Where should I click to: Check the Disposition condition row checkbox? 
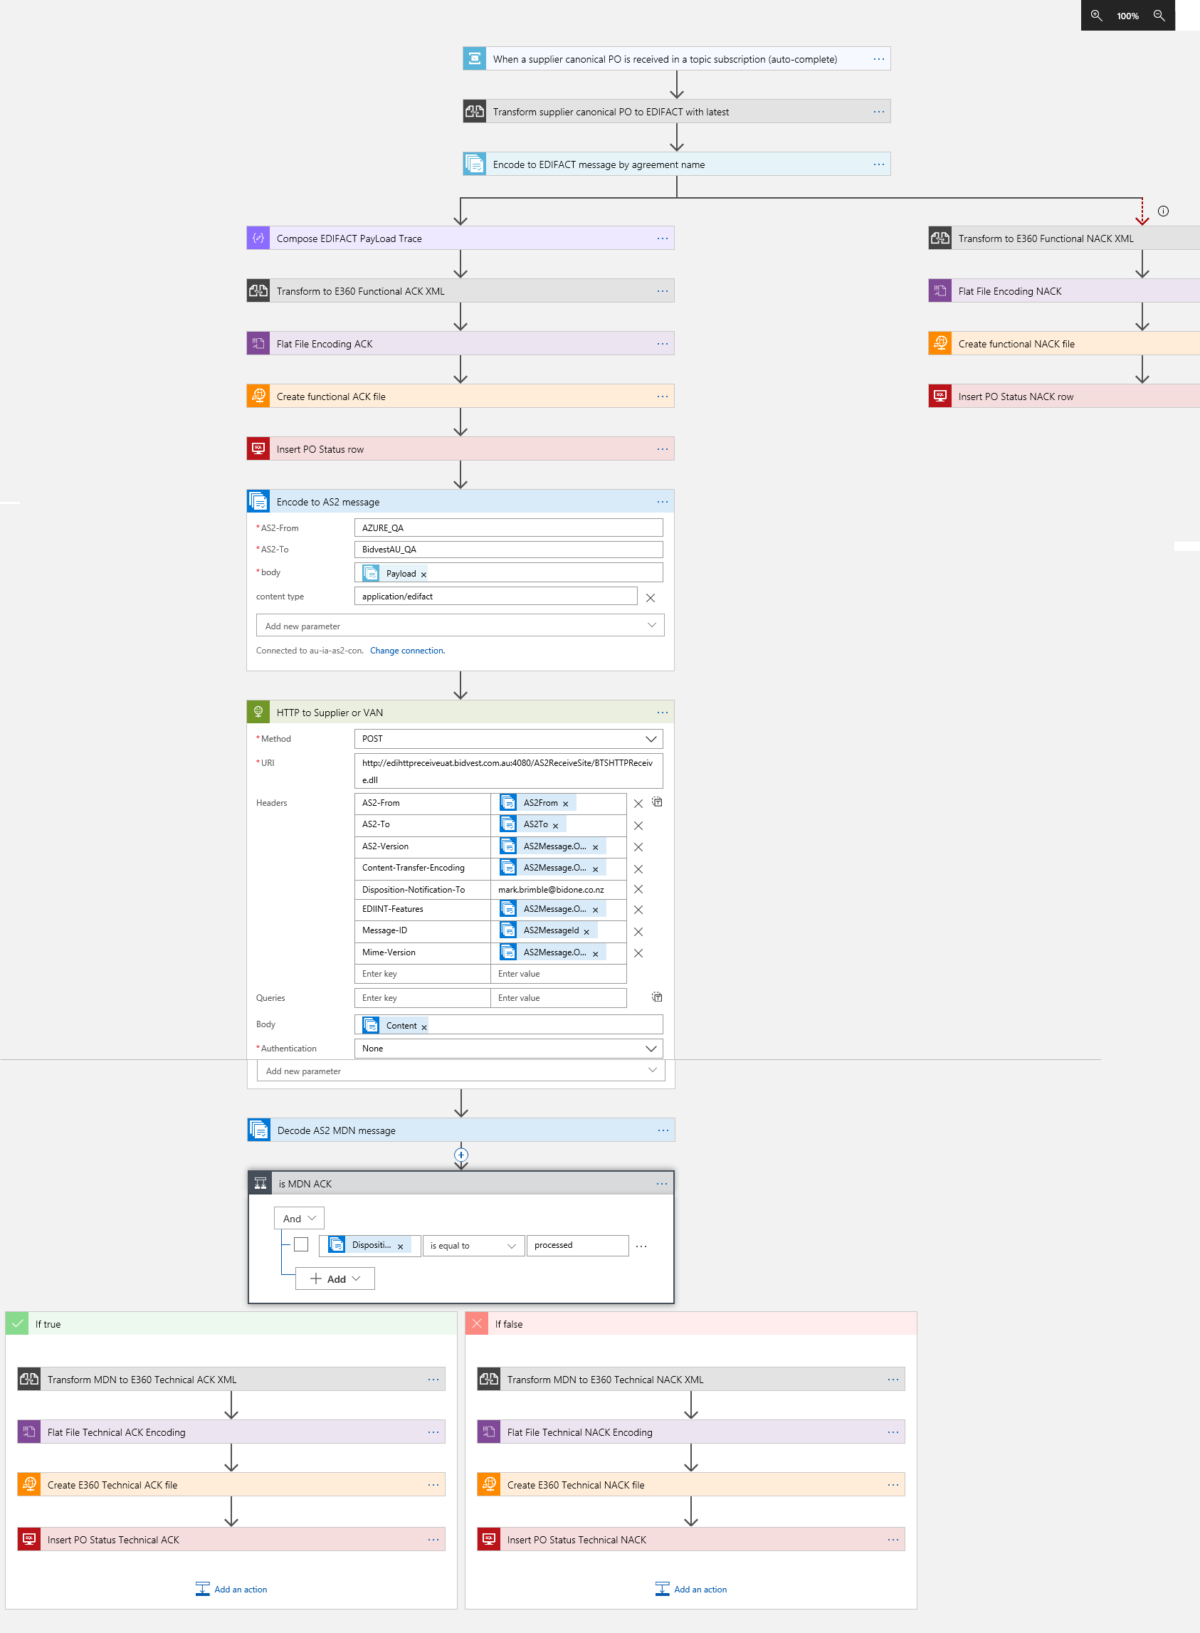[x=301, y=1245]
